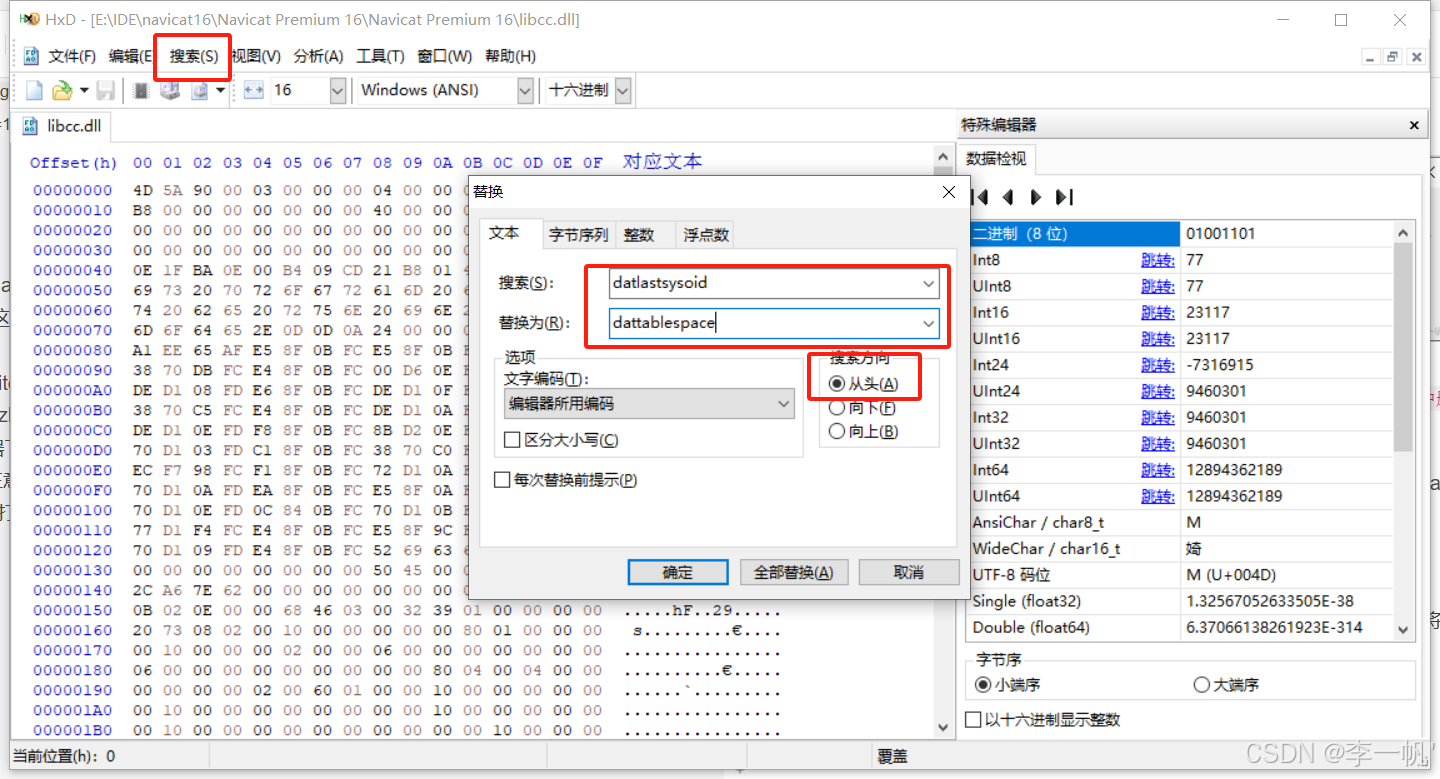Close the 替换 dialog with X
The height and width of the screenshot is (779, 1440).
click(949, 192)
